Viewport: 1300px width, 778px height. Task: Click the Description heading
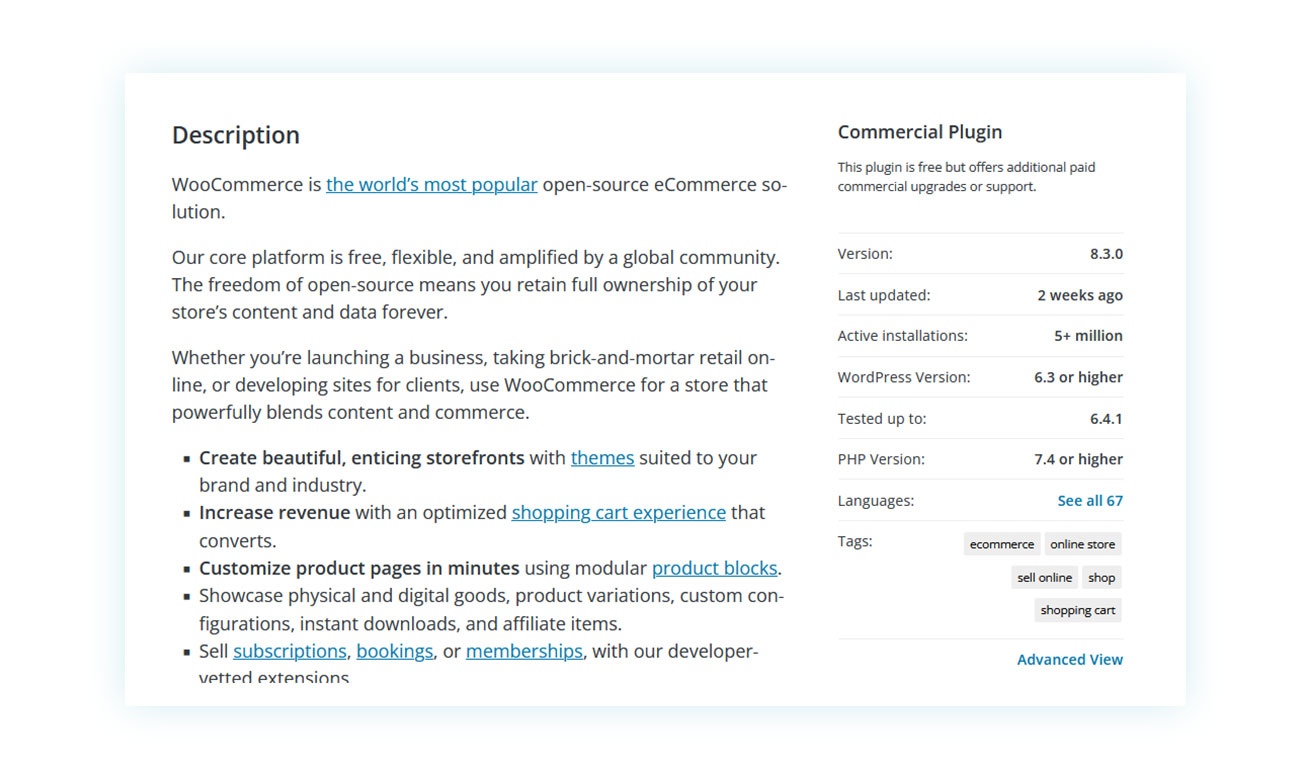[236, 135]
